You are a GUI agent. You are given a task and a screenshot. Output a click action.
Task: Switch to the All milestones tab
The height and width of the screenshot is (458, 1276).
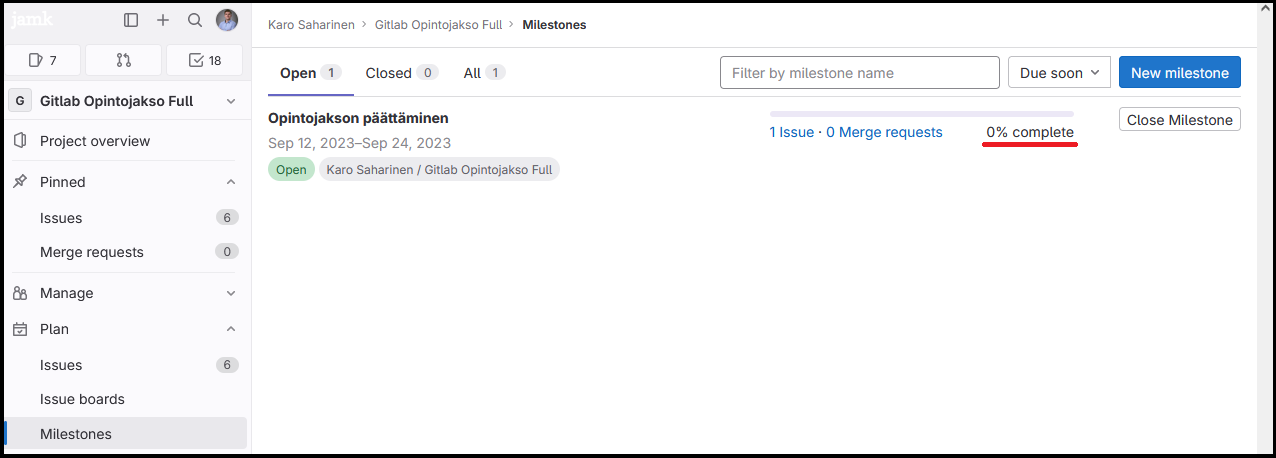(483, 73)
